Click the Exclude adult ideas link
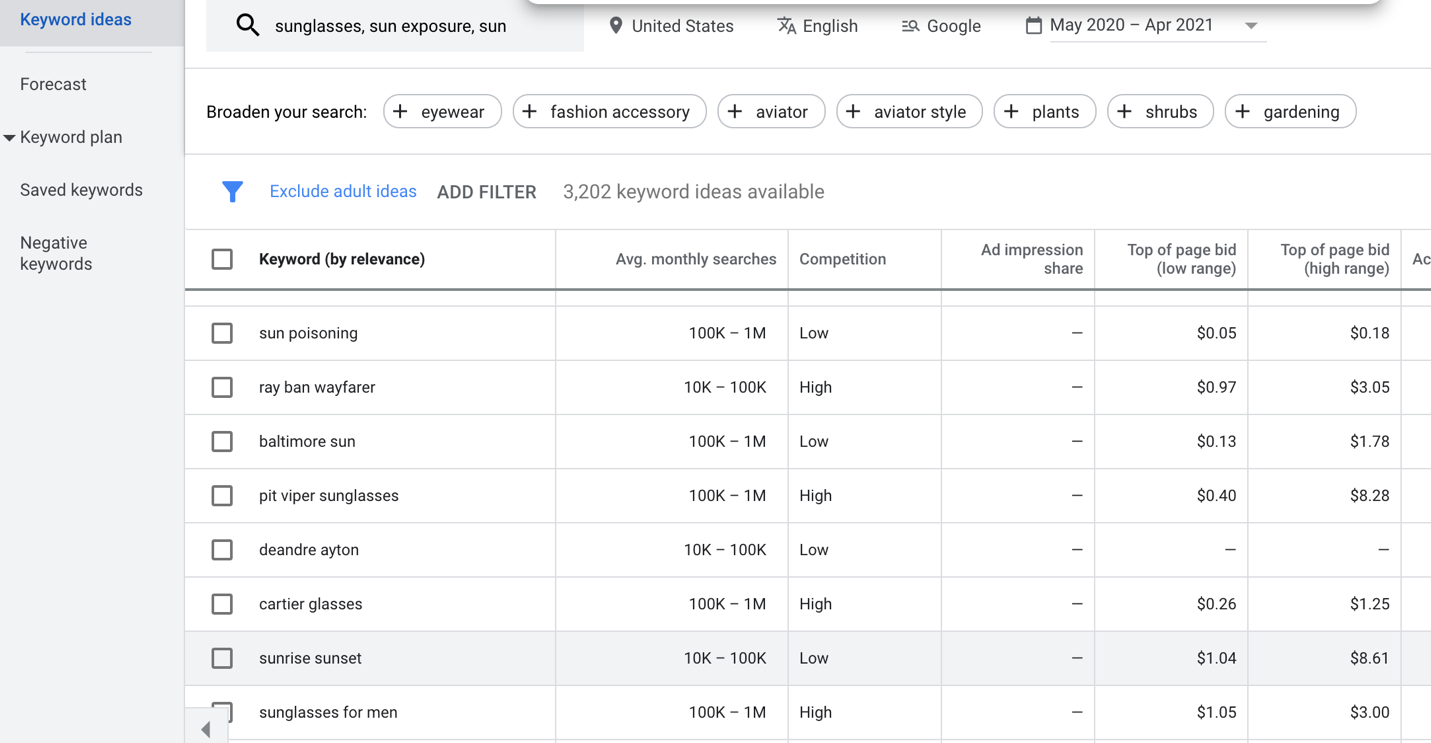 point(343,192)
